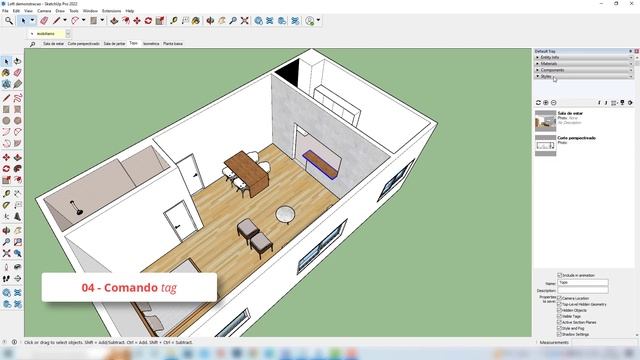This screenshot has width=640, height=360.
Task: Switch to Planta baixa scene tab
Action: tap(173, 44)
